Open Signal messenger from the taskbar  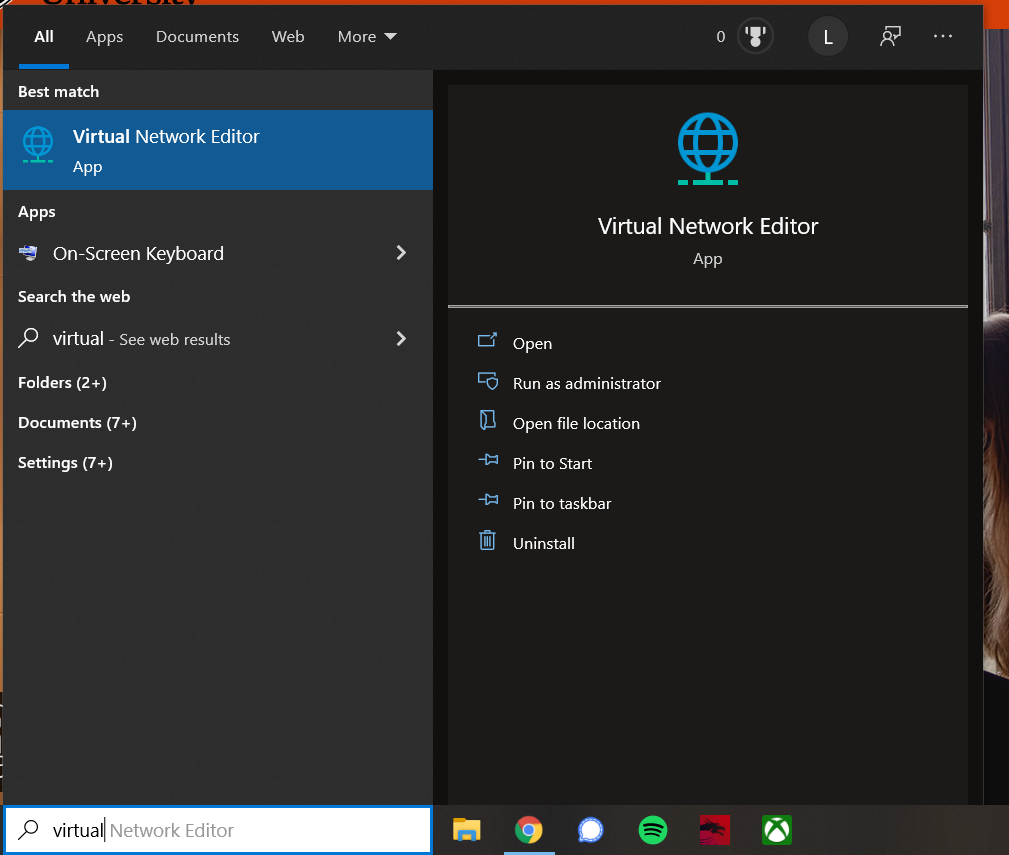[590, 830]
